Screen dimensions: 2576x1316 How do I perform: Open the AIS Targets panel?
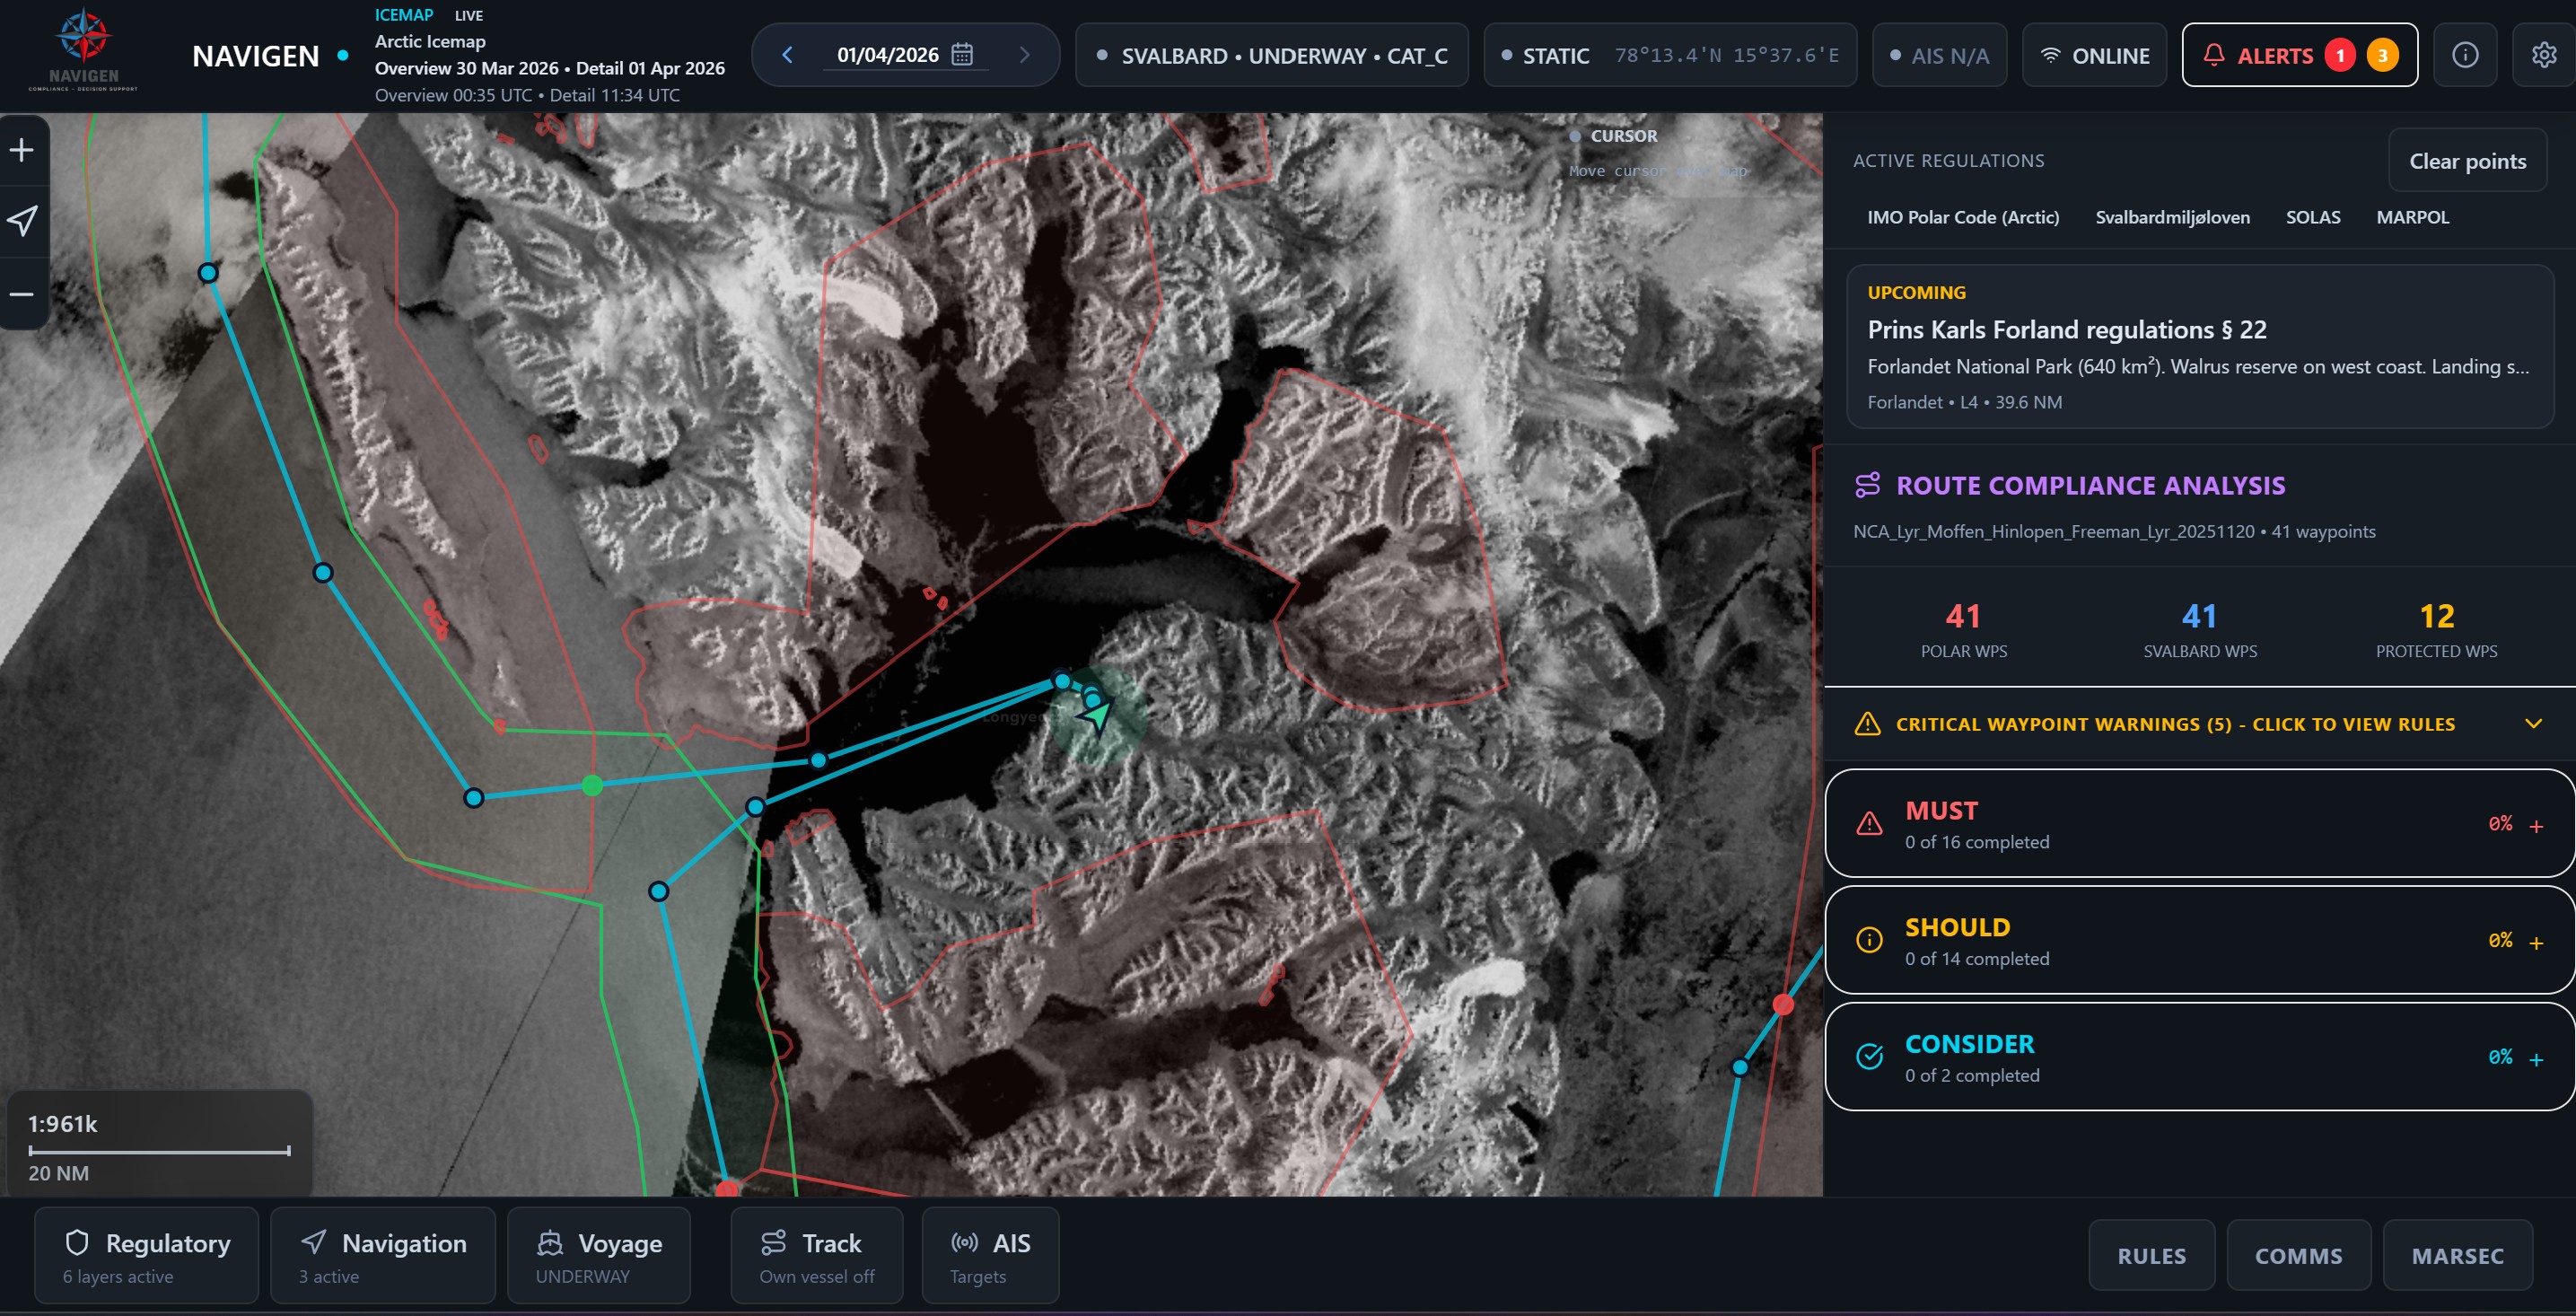988,1255
